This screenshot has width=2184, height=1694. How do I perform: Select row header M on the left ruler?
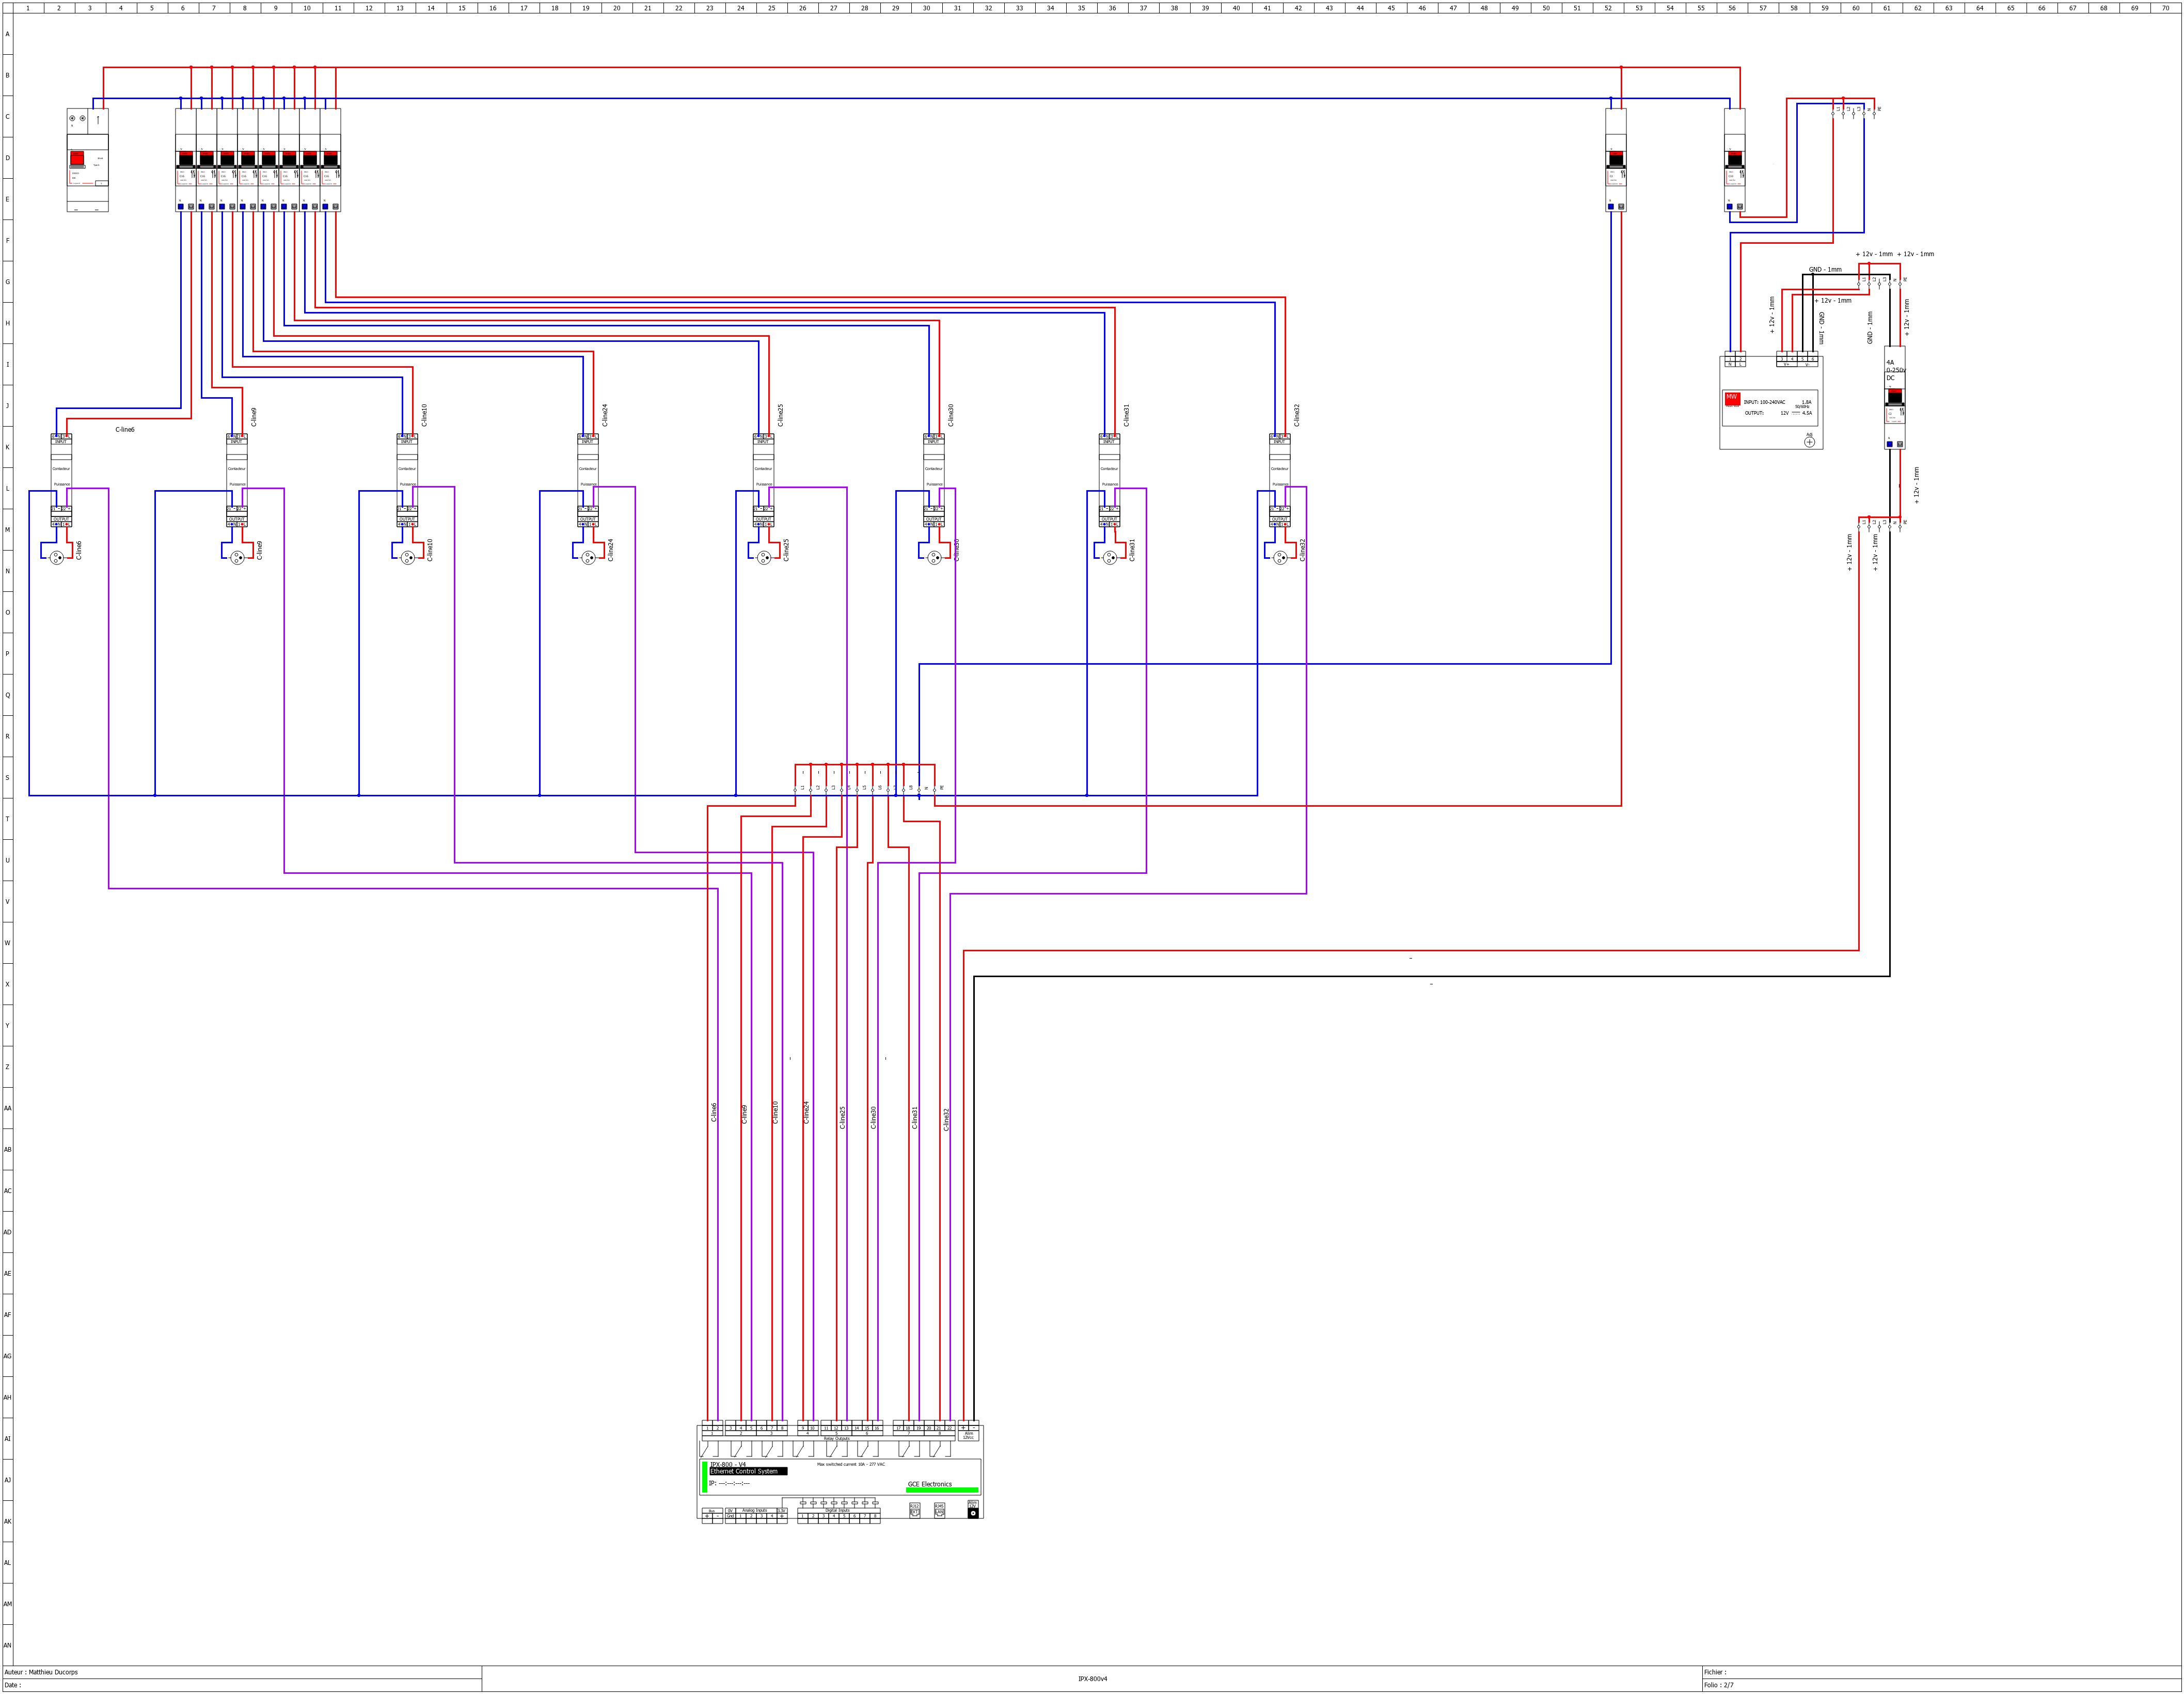7,530
